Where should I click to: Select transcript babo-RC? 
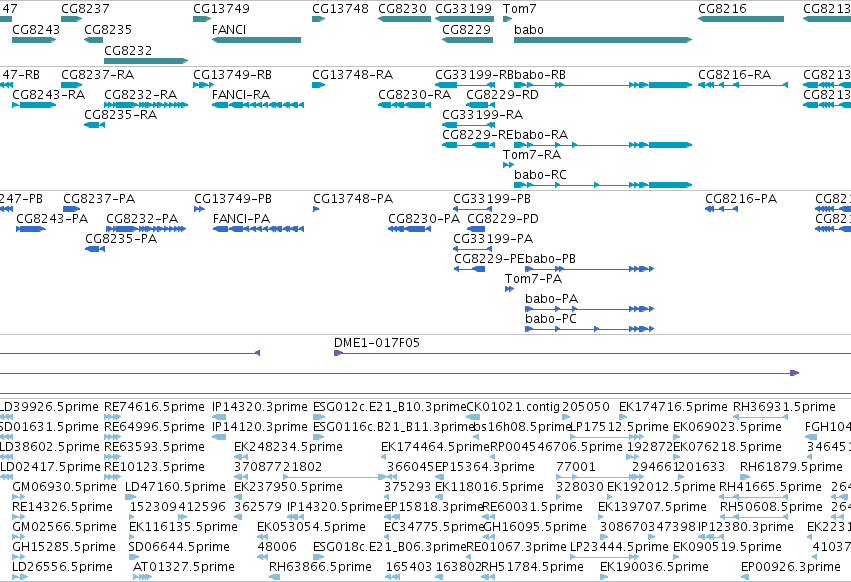tap(603, 185)
